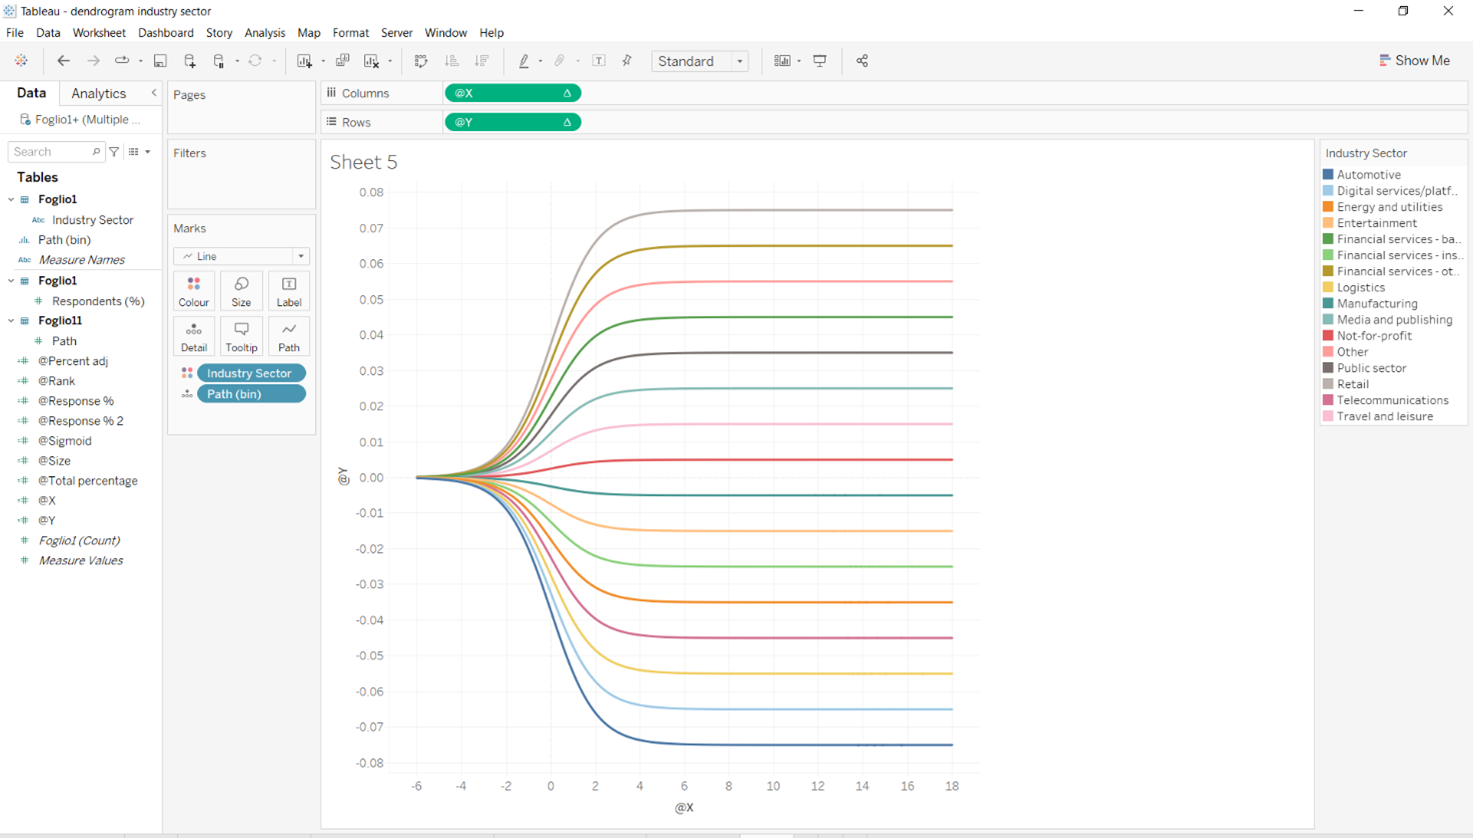1473x838 pixels.
Task: Open the Mark type dropdown showing Line
Action: pyautogui.click(x=240, y=256)
